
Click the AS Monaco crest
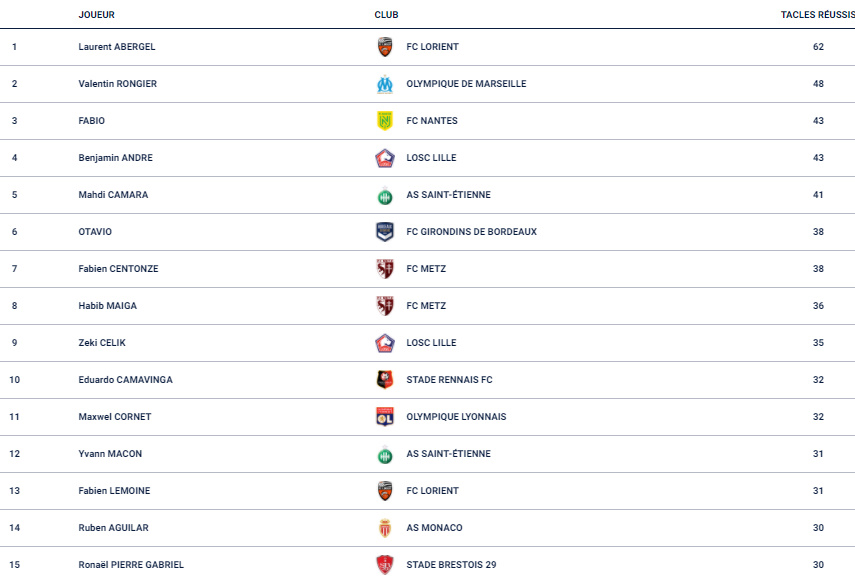(x=385, y=528)
